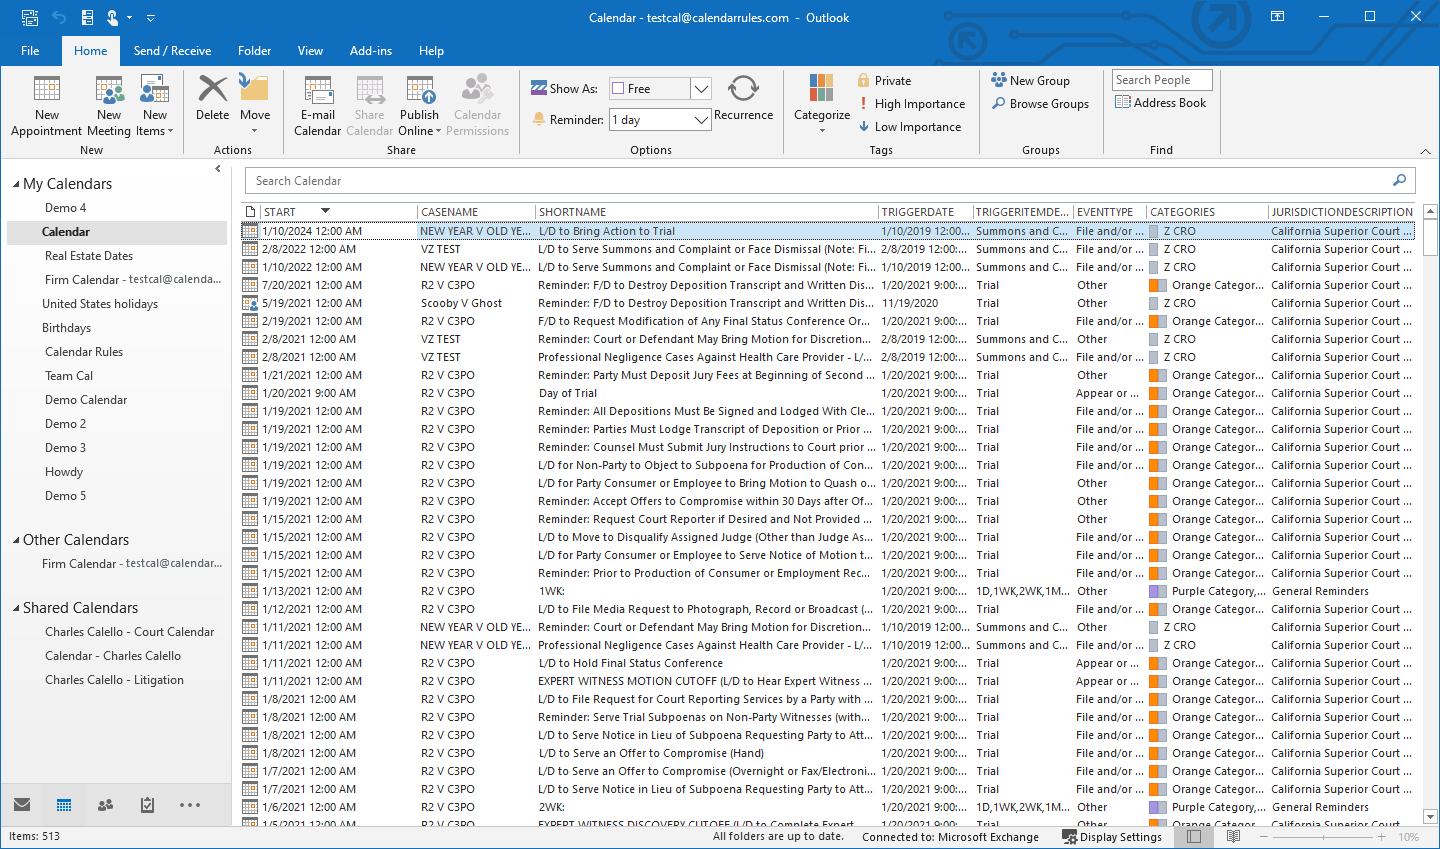Click Undo in quick access toolbar
The image size is (1440, 849).
(59, 17)
